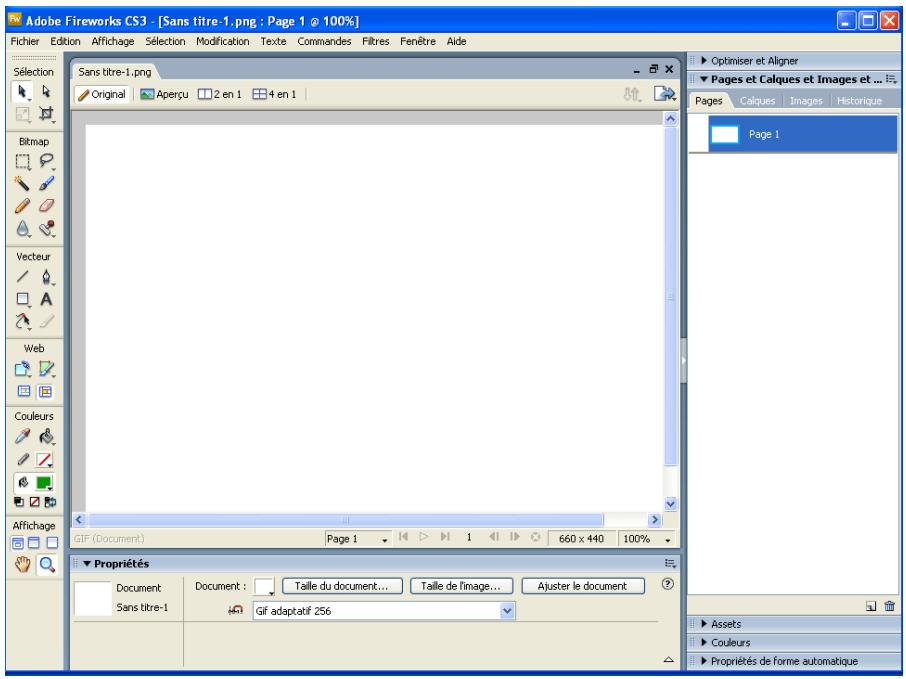The image size is (906, 679).
Task: Hide slices and hotspots
Action: (23, 391)
